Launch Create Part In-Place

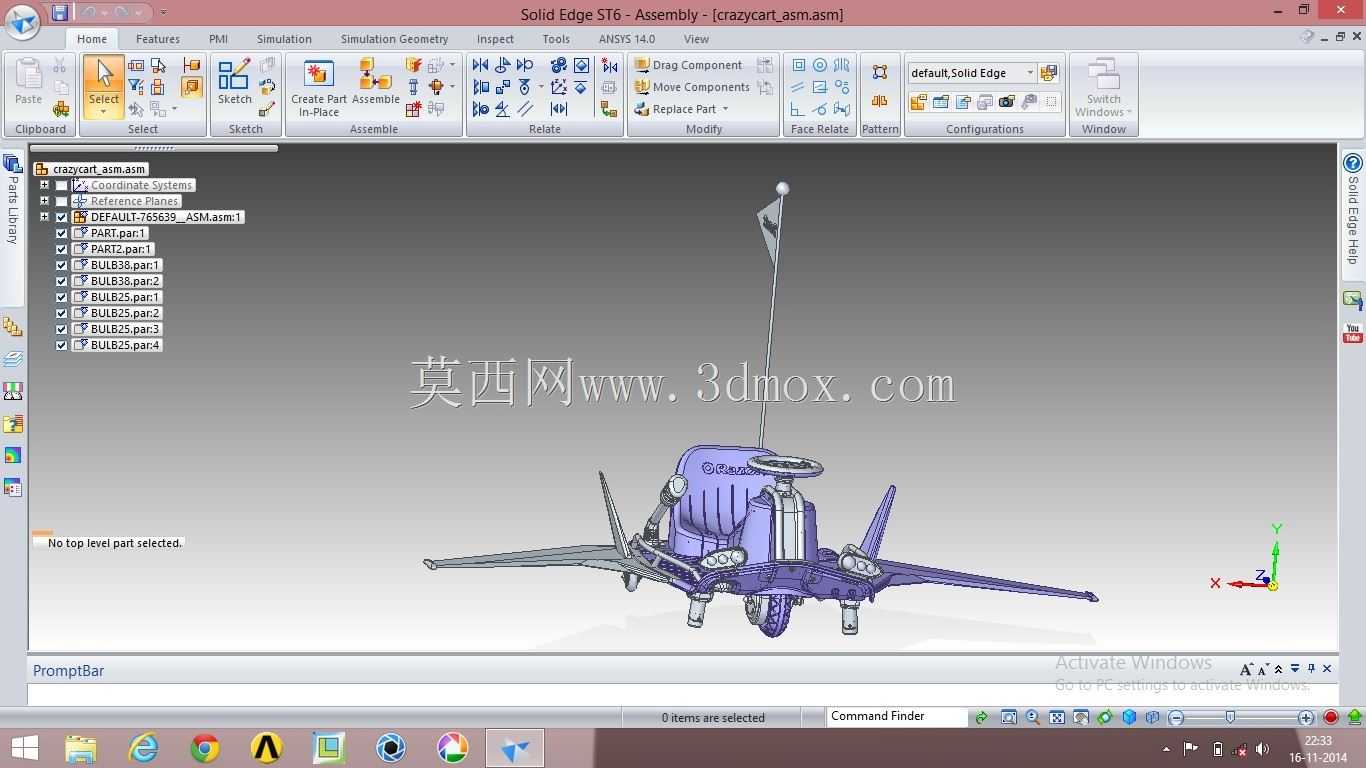[x=319, y=88]
